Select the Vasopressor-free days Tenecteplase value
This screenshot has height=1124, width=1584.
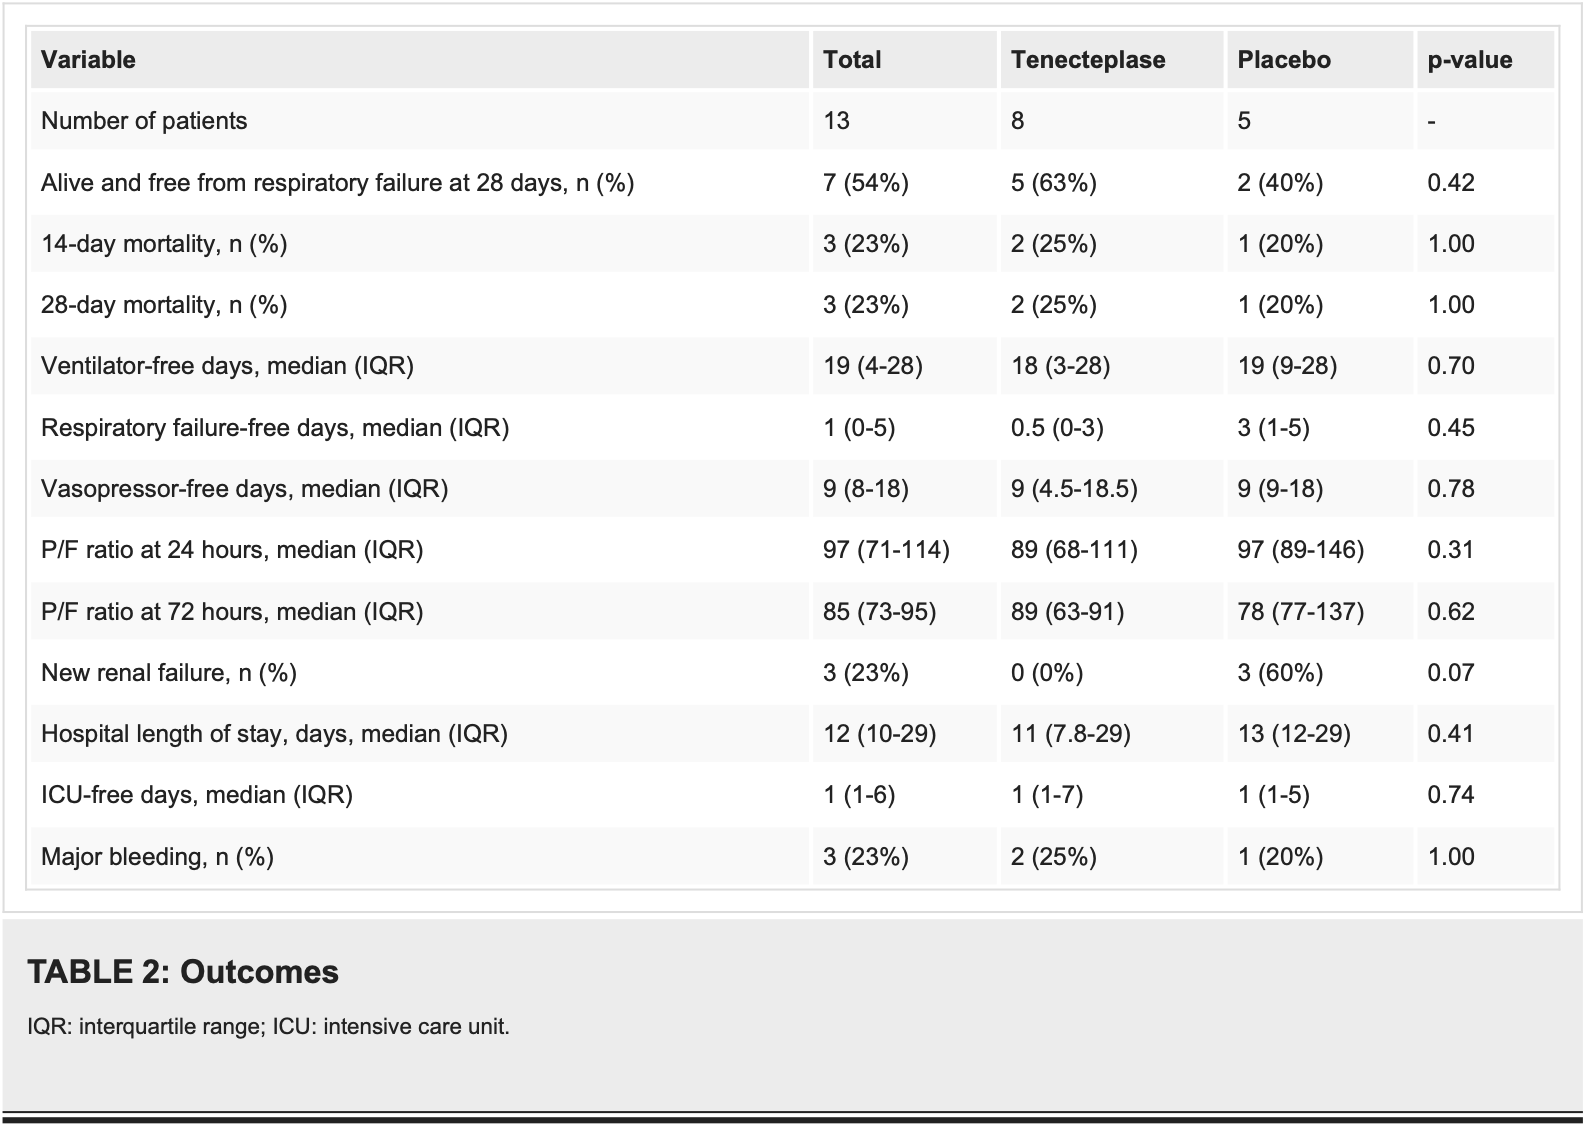tap(1074, 489)
